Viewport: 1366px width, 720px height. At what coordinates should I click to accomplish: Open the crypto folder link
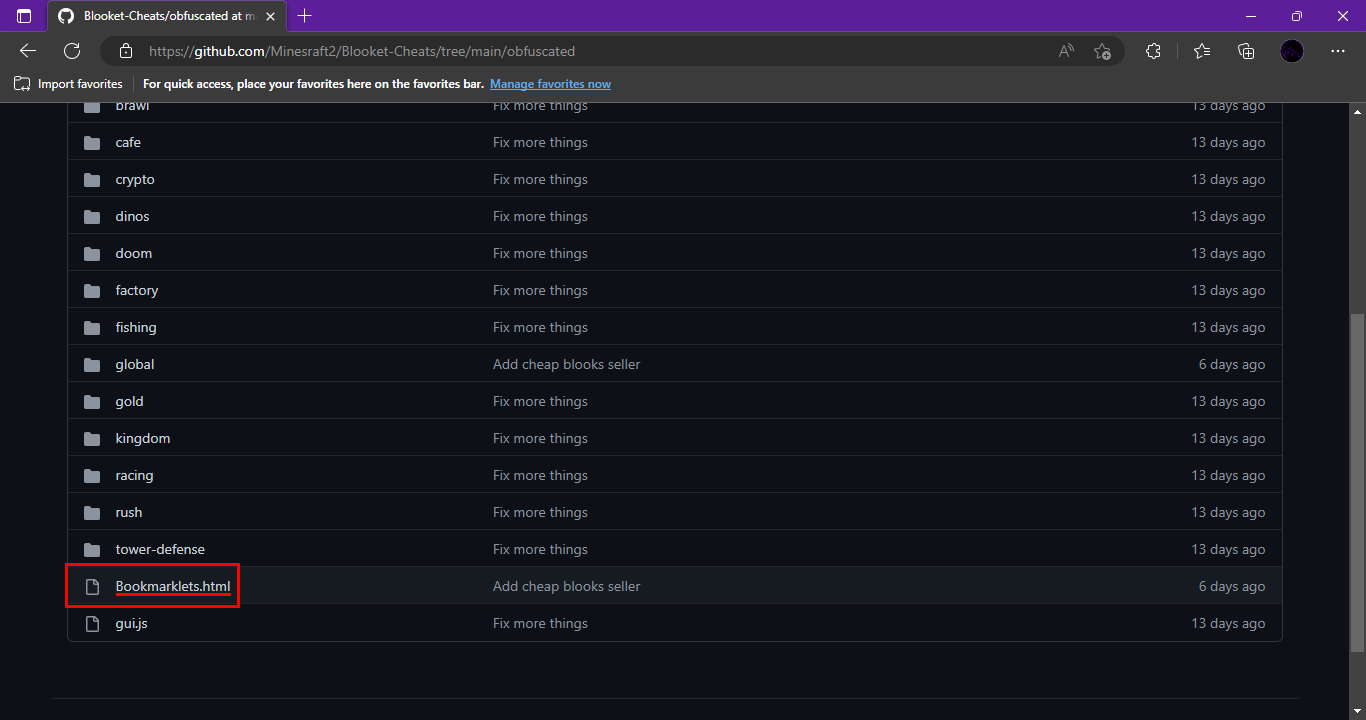pos(135,180)
